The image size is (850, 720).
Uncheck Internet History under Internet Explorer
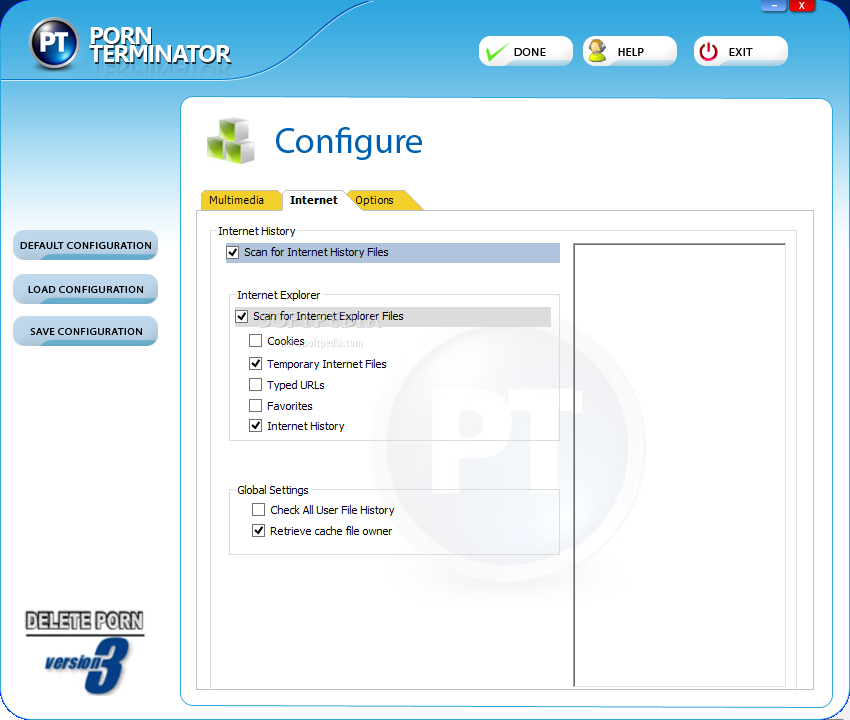point(255,426)
